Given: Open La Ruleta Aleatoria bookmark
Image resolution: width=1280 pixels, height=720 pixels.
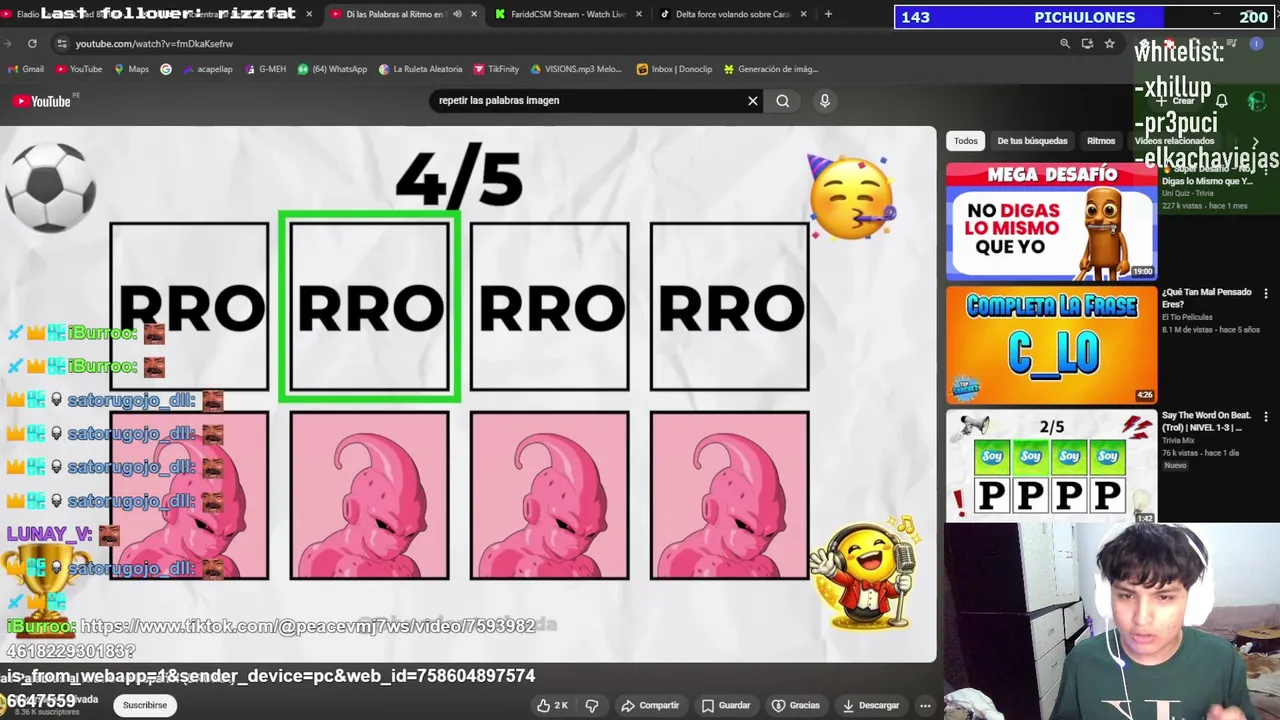Looking at the screenshot, I should tap(420, 69).
